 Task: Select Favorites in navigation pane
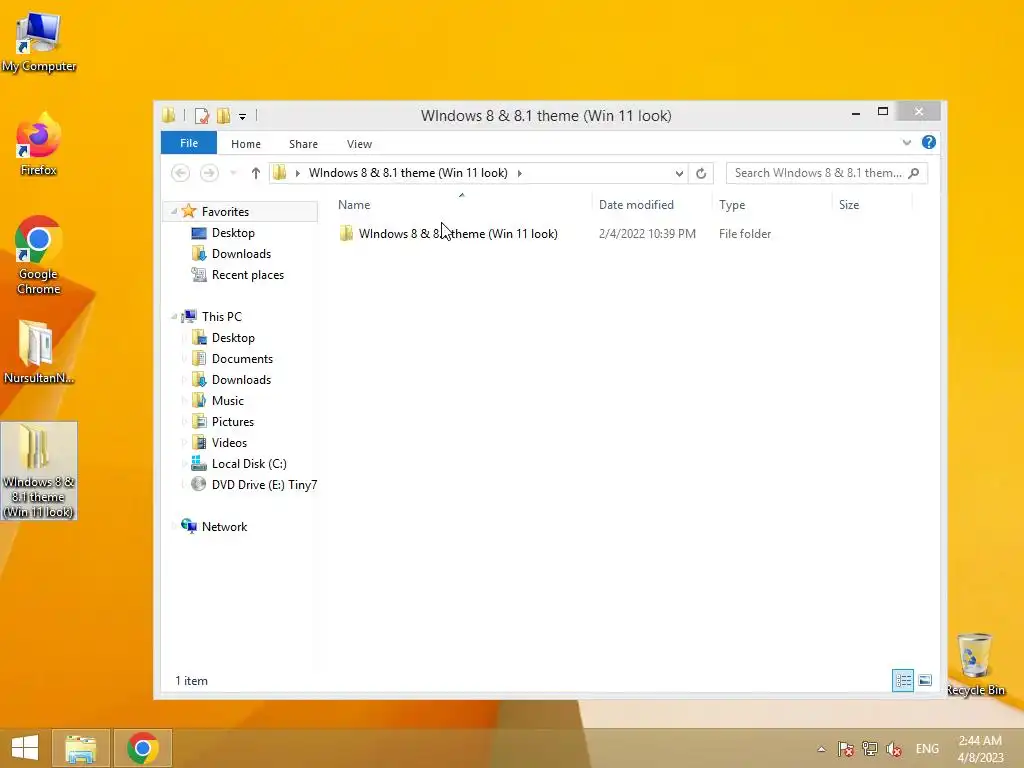click(225, 212)
